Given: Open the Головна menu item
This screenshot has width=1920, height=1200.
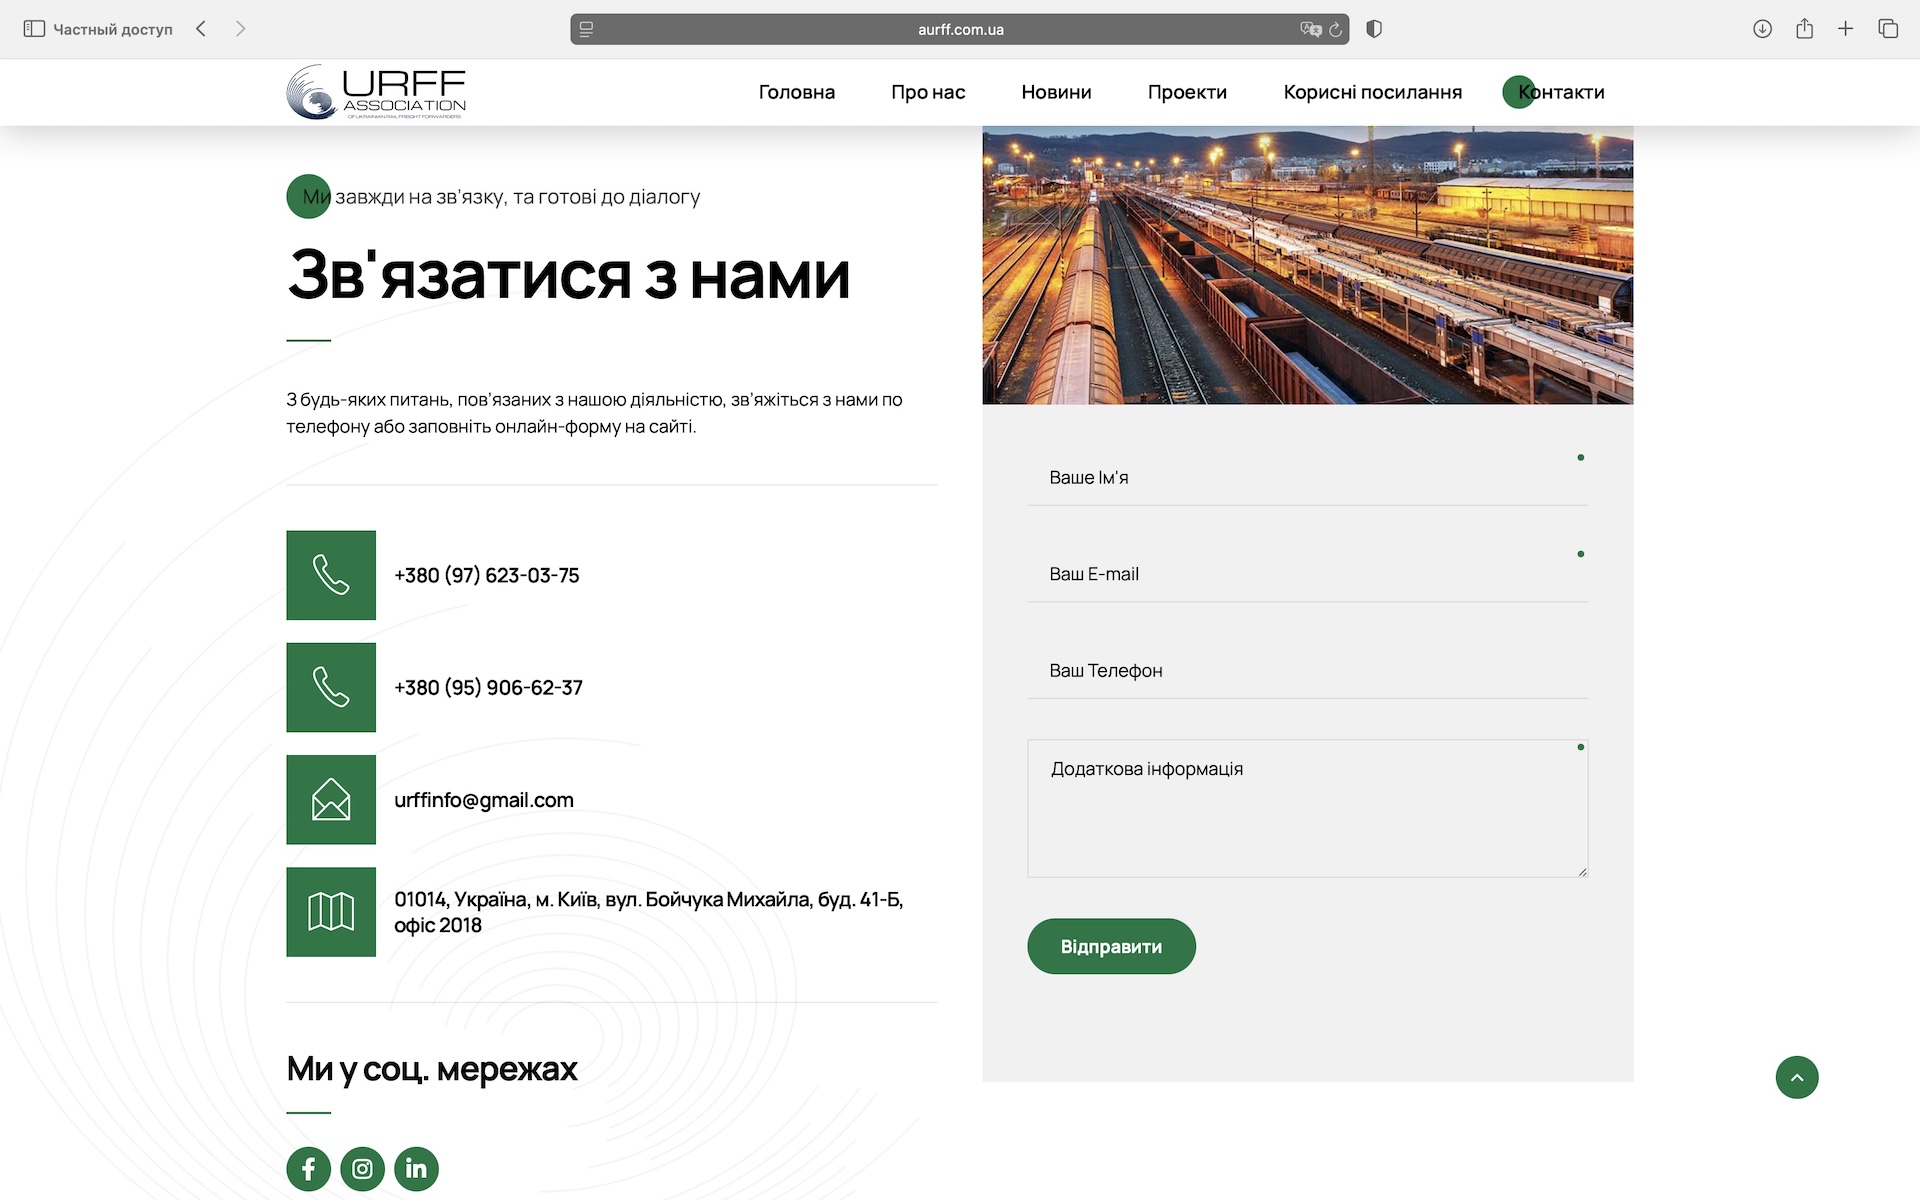Looking at the screenshot, I should click(796, 92).
